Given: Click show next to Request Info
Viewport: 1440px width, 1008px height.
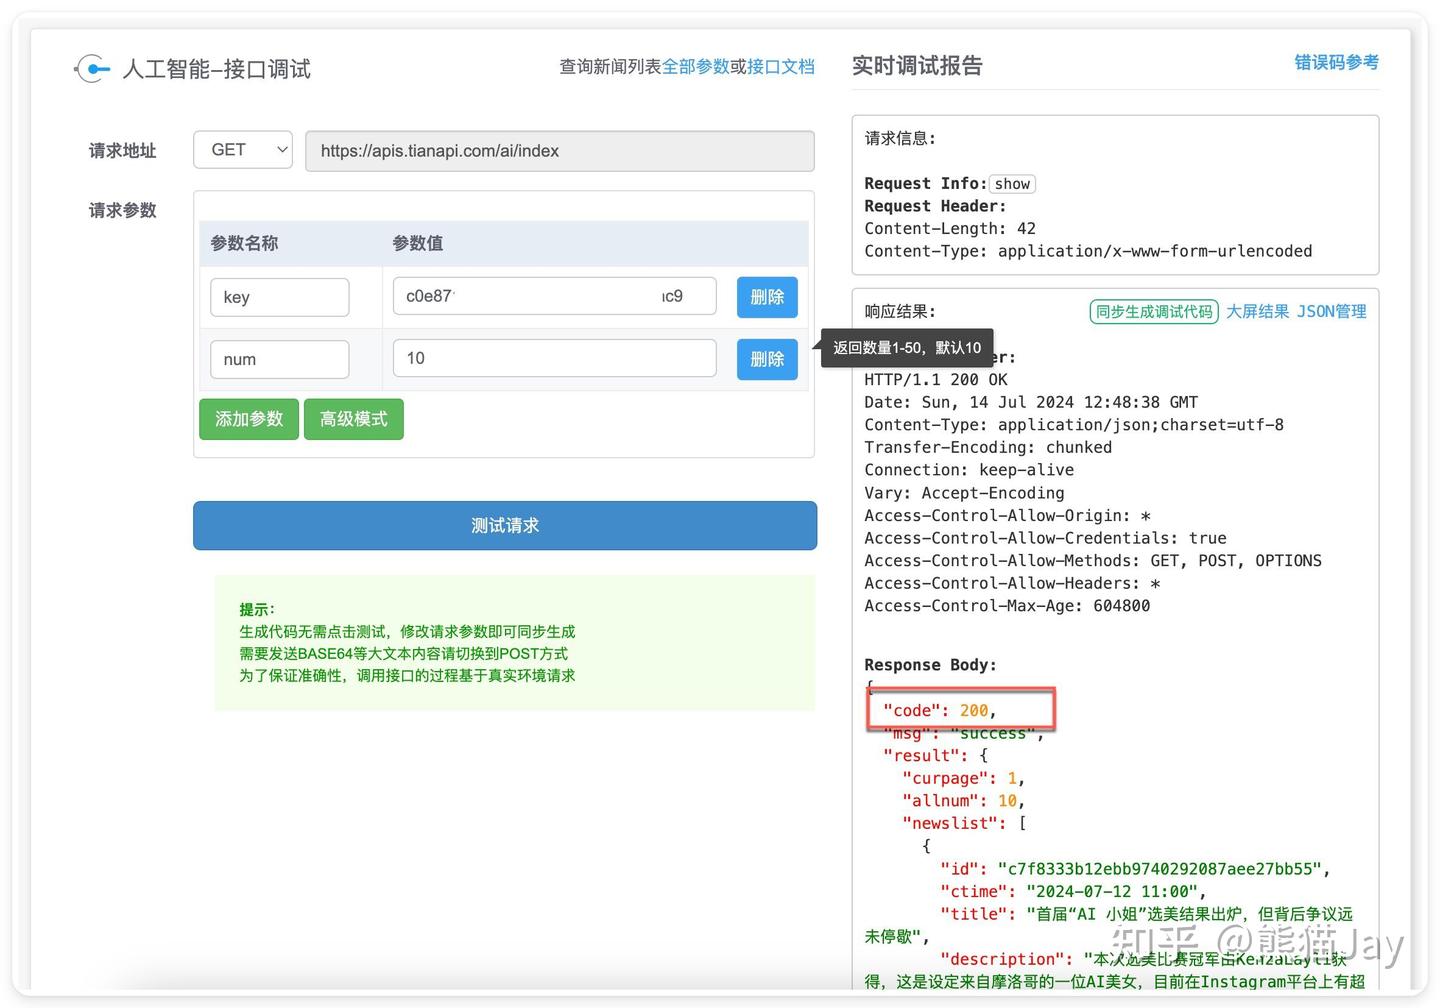Looking at the screenshot, I should click(1012, 184).
